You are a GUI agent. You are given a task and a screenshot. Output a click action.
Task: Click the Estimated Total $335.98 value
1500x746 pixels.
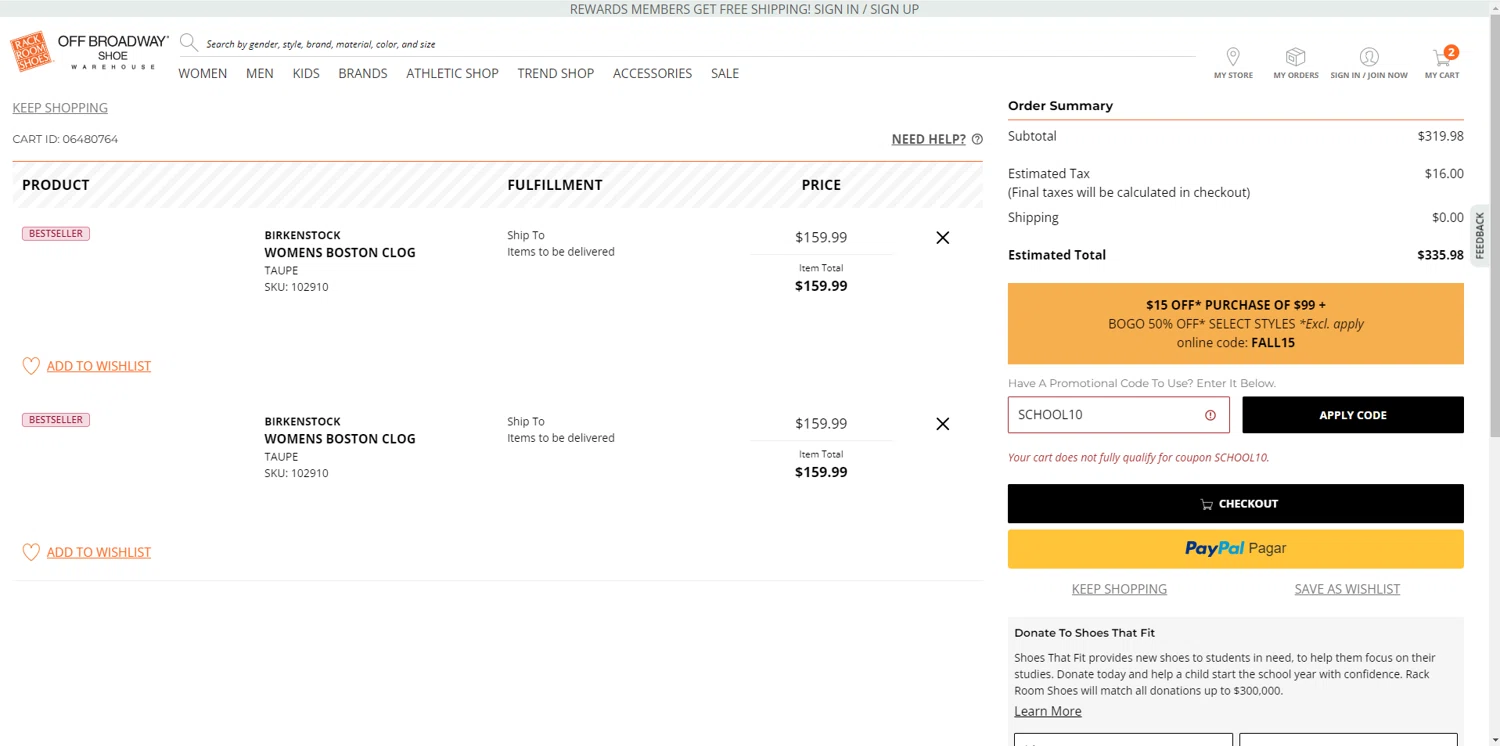1440,255
